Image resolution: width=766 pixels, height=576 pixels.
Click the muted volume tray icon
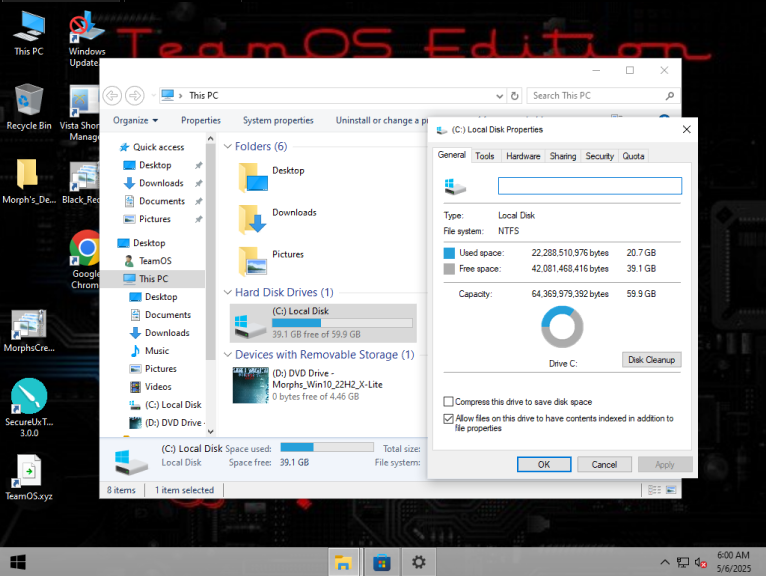point(701,563)
